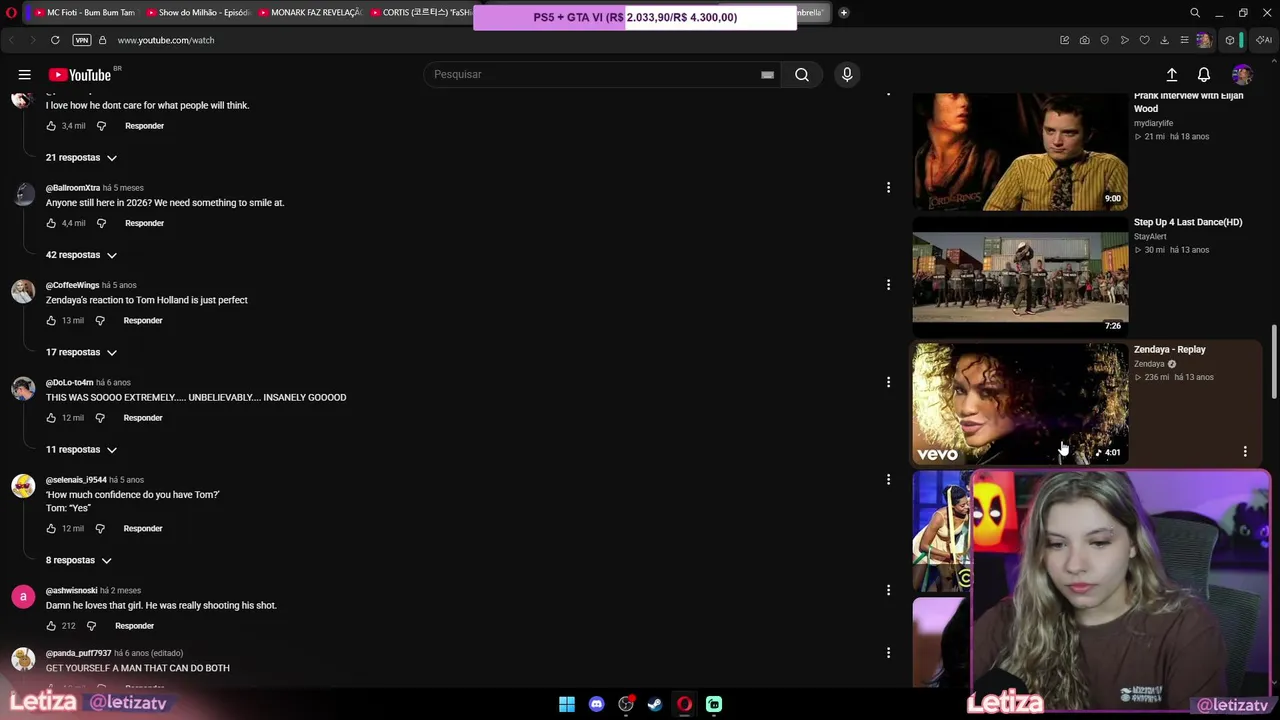Open options menu for @panda_puff7937 comment
This screenshot has width=1280, height=720.
(x=888, y=653)
